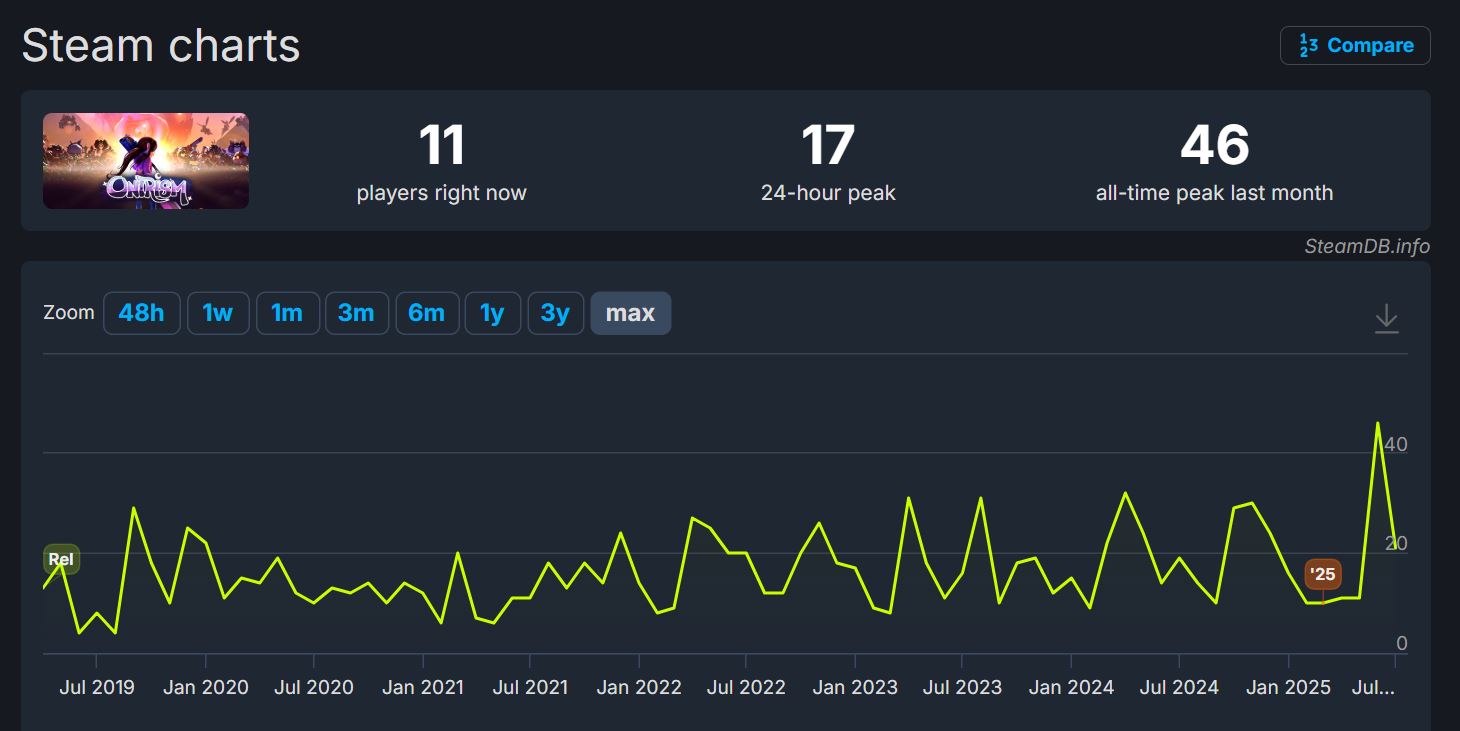Viewport: 1460px width, 731px height.
Task: Click the highest peak point on chart line
Action: (1378, 423)
